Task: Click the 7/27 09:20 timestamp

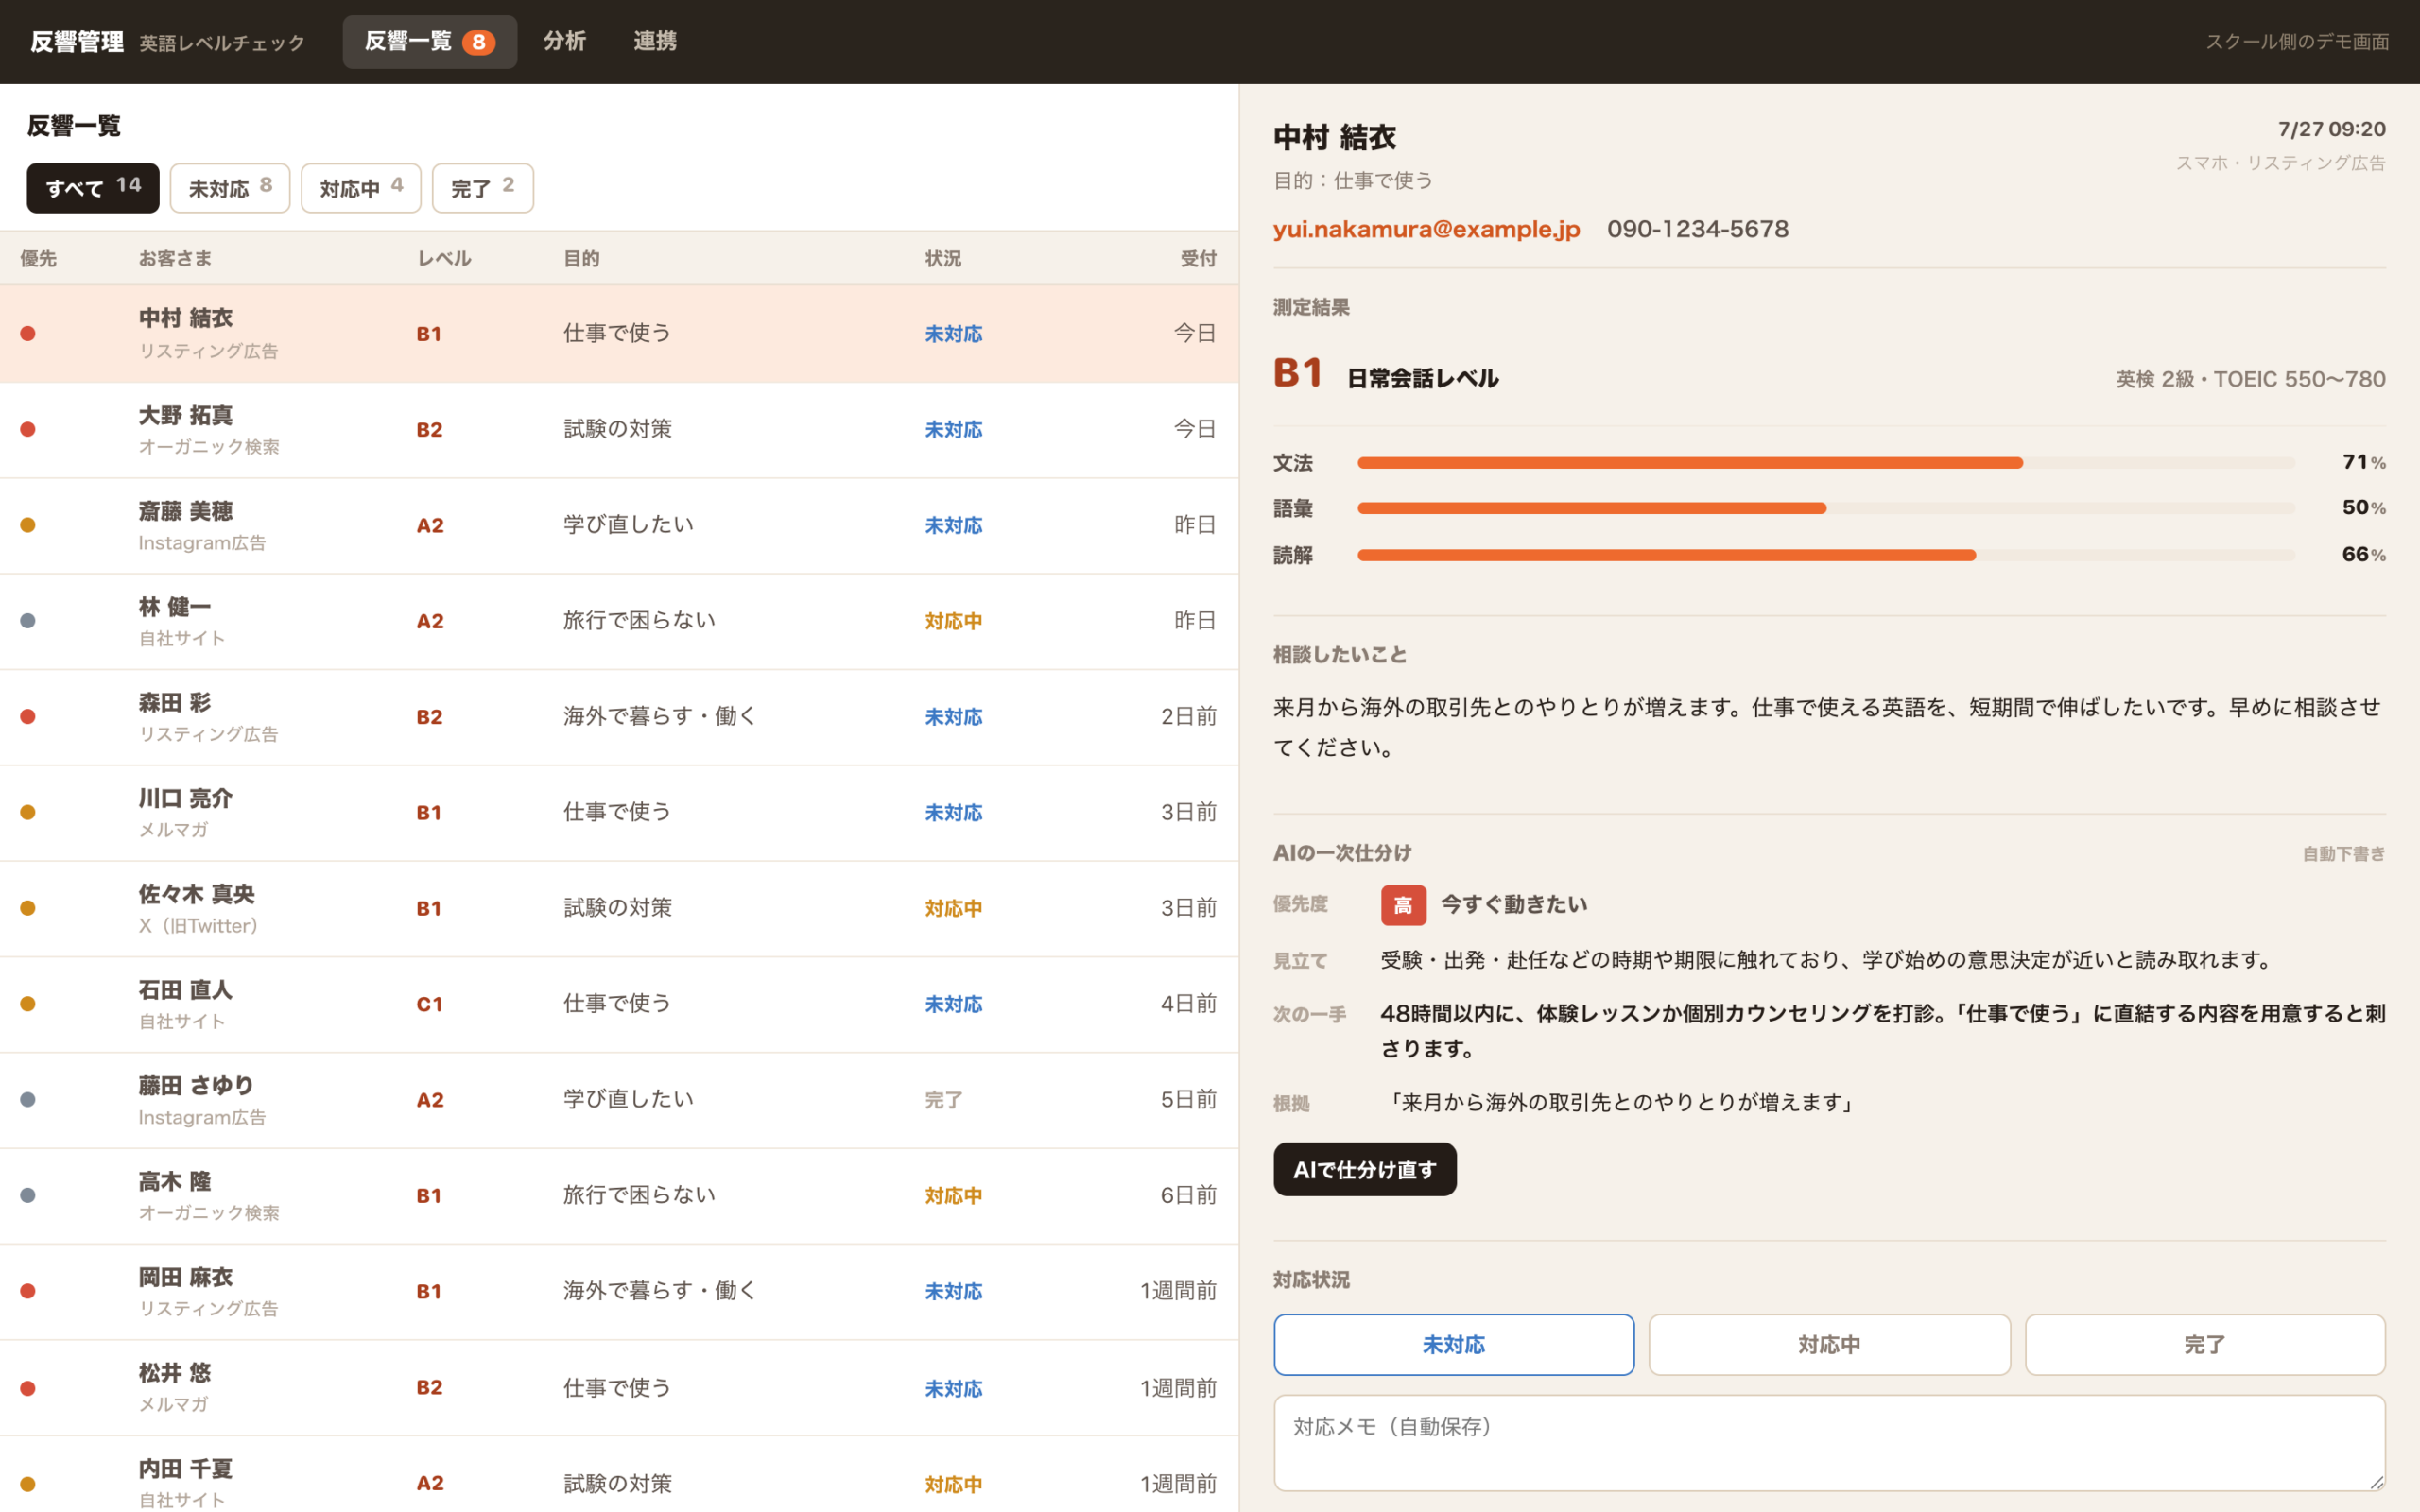Action: click(x=2331, y=129)
